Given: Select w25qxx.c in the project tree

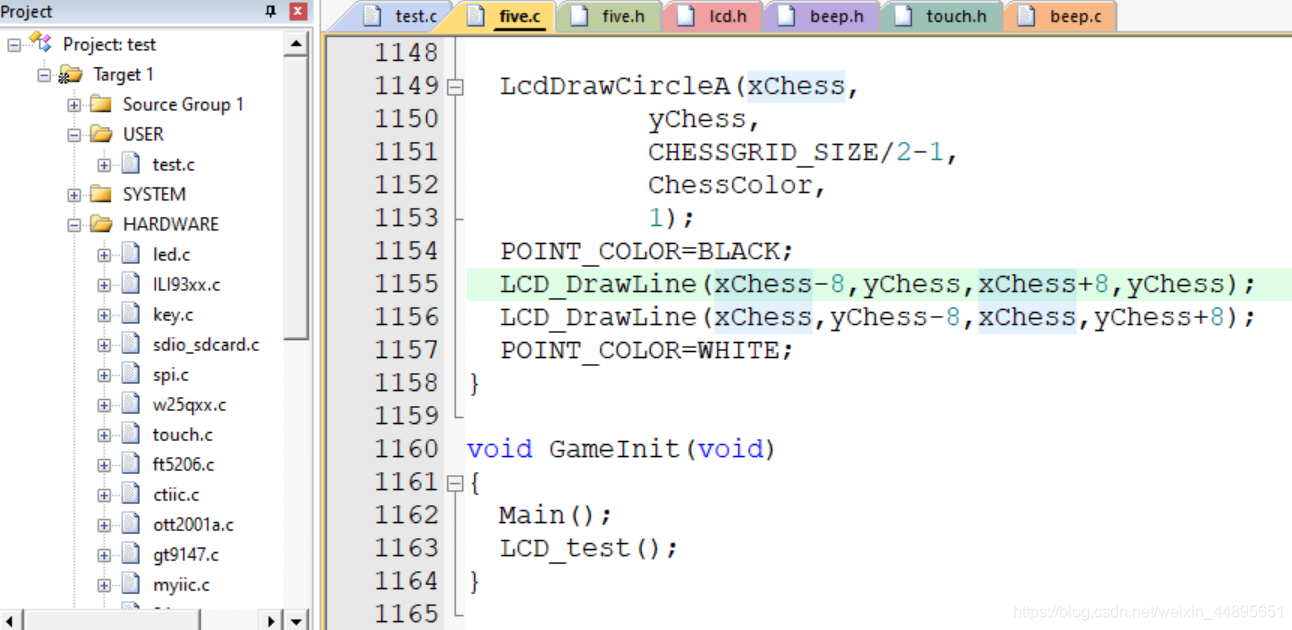Looking at the screenshot, I should coord(189,404).
